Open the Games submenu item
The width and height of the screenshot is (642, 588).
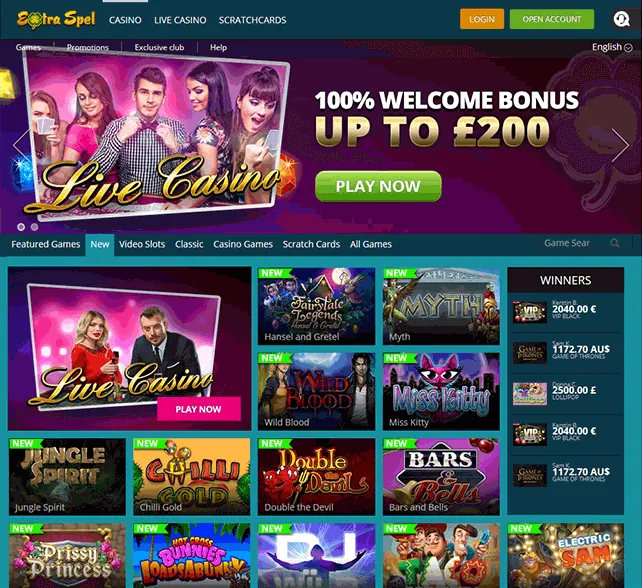click(x=28, y=47)
